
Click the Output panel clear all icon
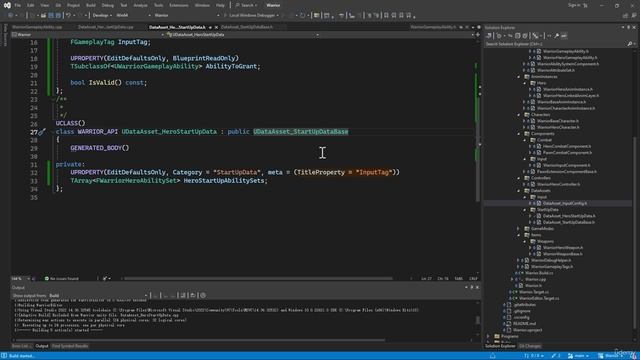(x=183, y=296)
